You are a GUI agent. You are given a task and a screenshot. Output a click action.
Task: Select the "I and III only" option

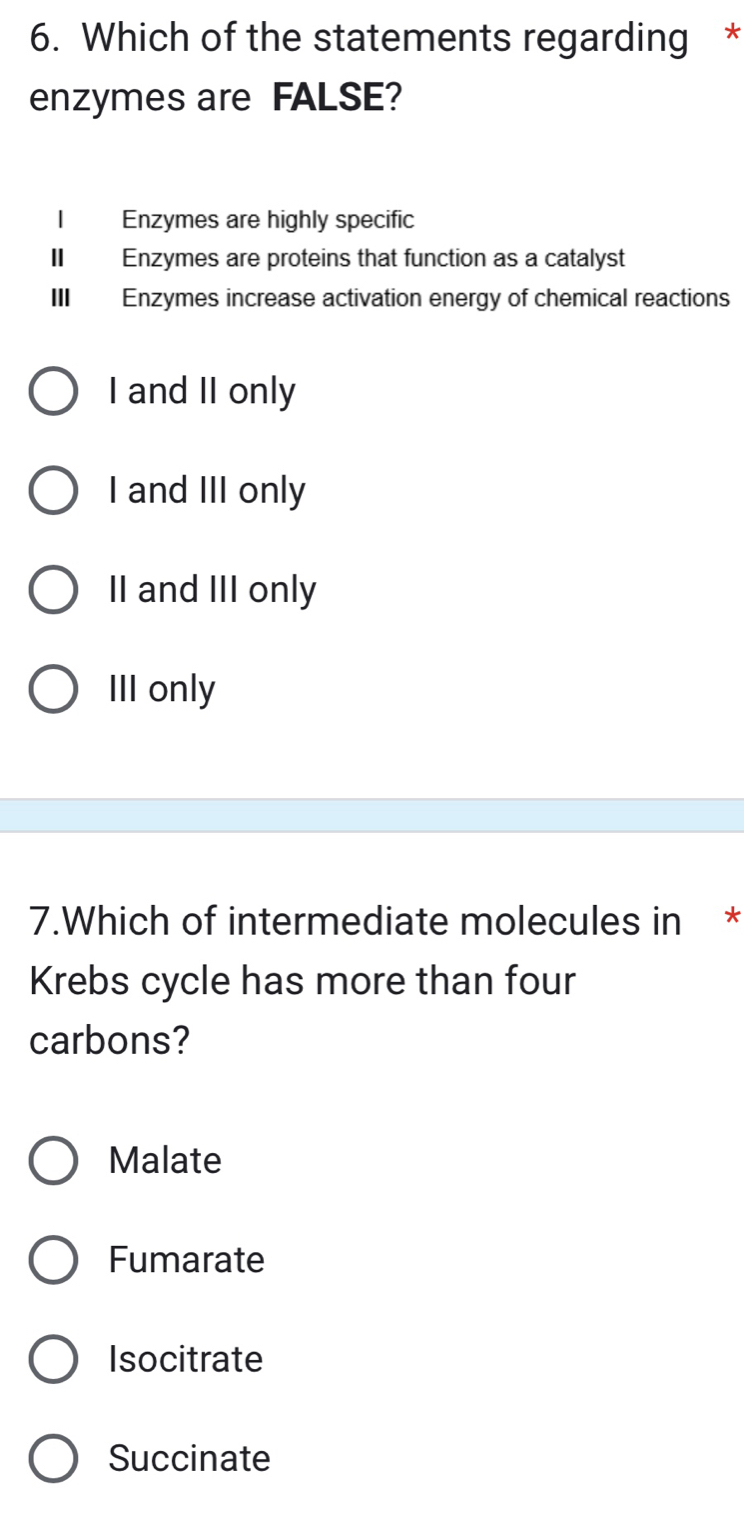(x=55, y=490)
